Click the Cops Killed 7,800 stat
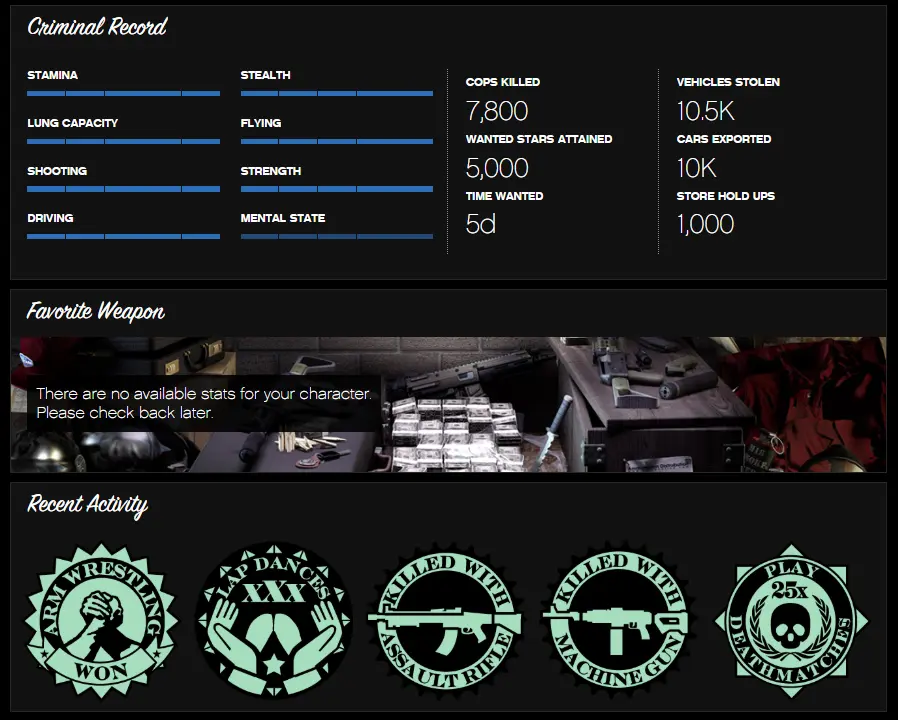 pyautogui.click(x=497, y=111)
